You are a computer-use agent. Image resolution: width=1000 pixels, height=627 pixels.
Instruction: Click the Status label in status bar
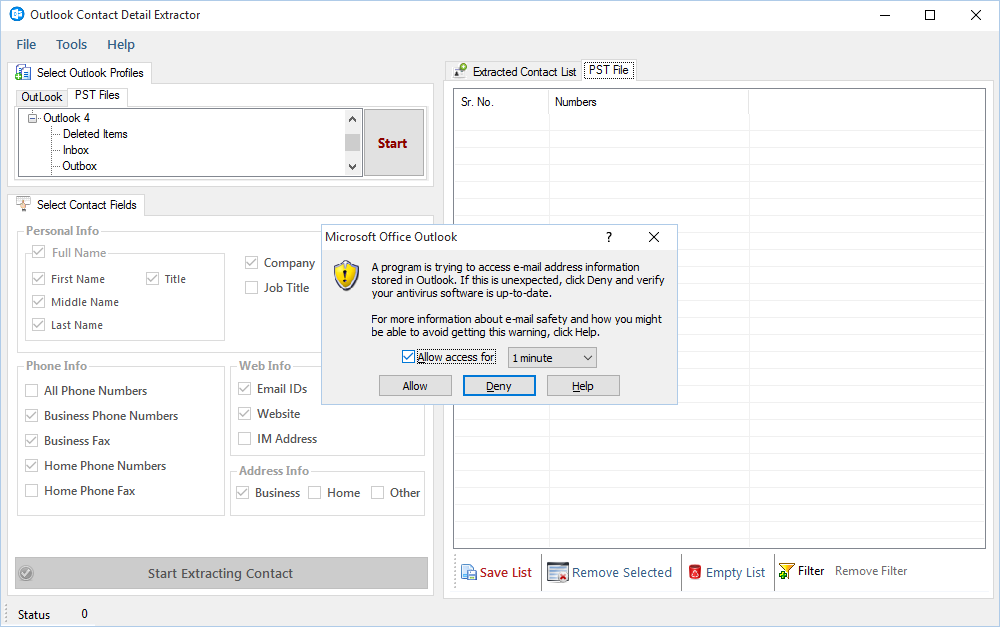pos(34,614)
